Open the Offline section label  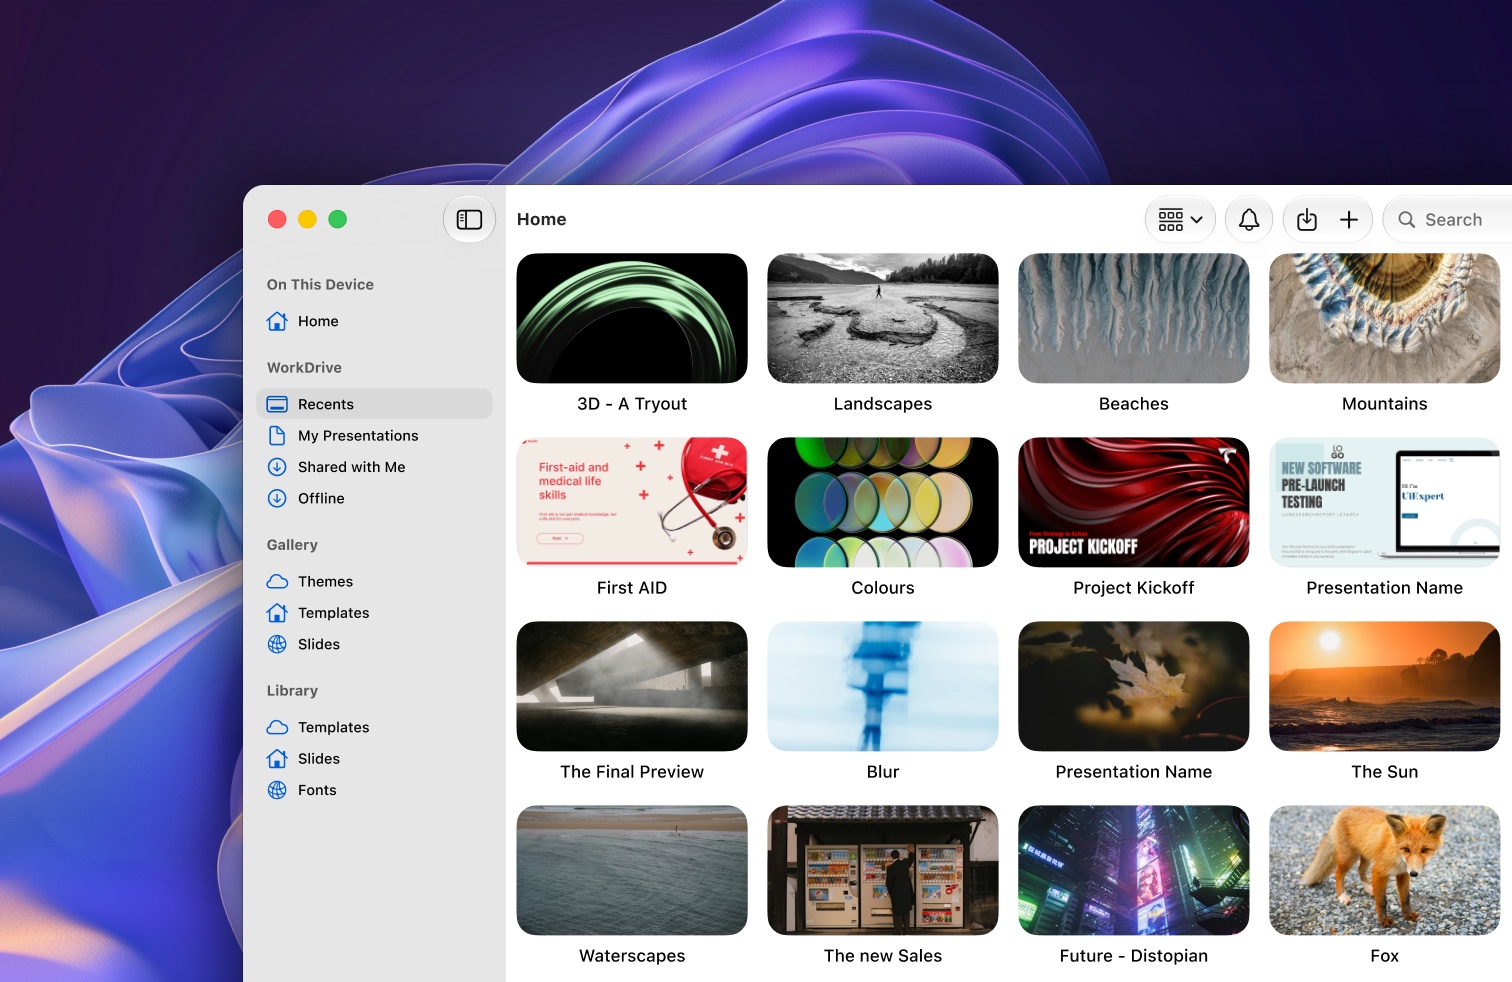coord(321,498)
